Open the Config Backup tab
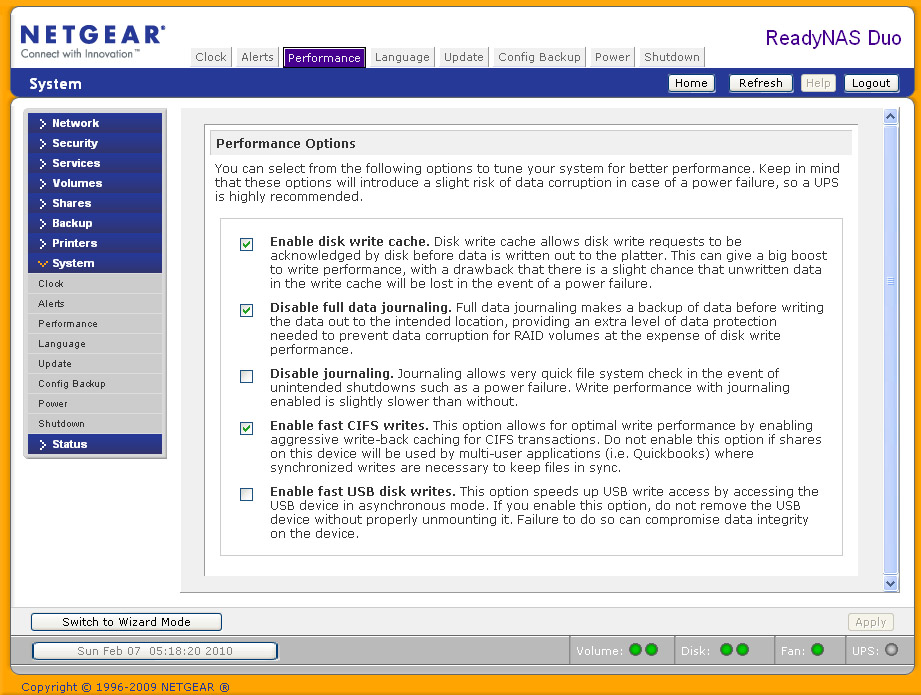Screen dimensions: 921x695 [538, 57]
